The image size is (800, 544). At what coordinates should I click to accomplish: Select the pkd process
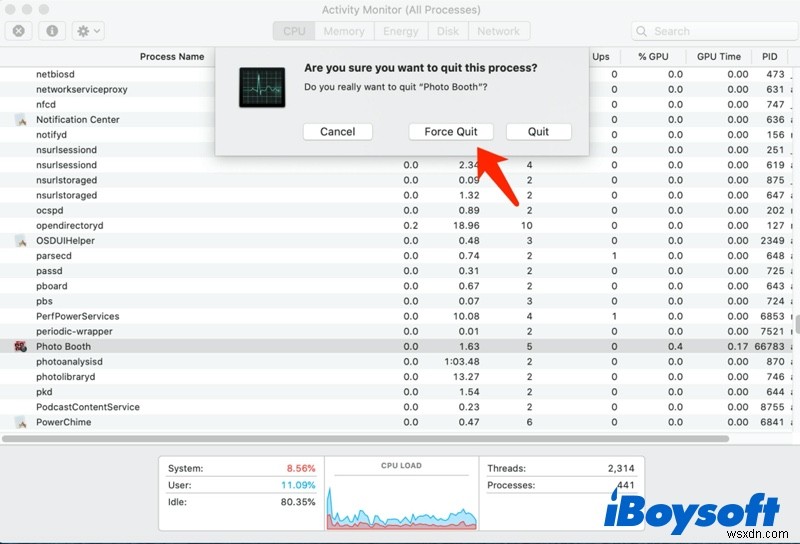pyautogui.click(x=44, y=392)
